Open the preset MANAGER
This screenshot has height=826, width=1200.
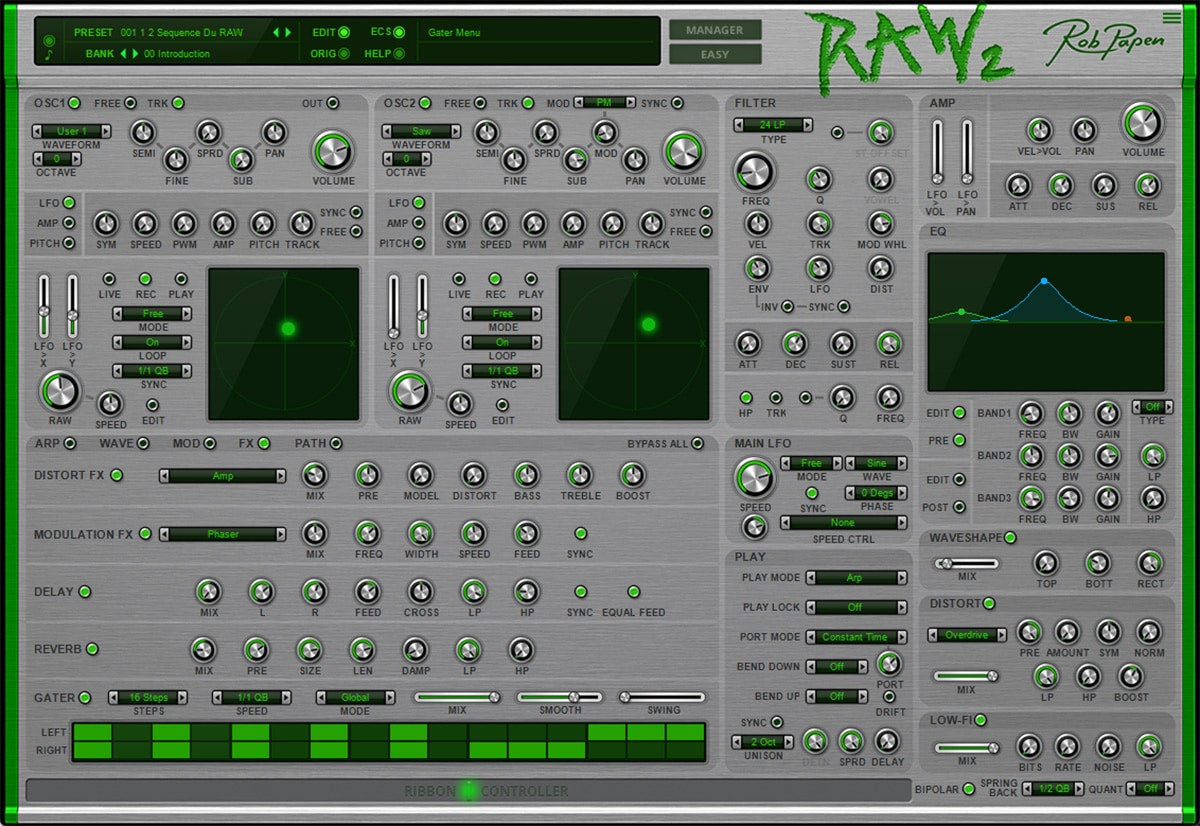coord(715,30)
